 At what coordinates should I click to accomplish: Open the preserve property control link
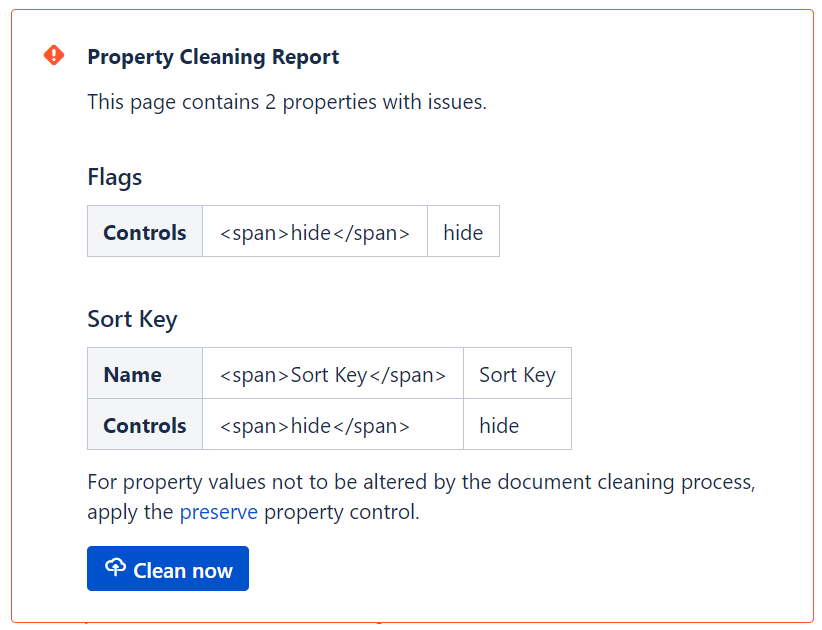[218, 512]
